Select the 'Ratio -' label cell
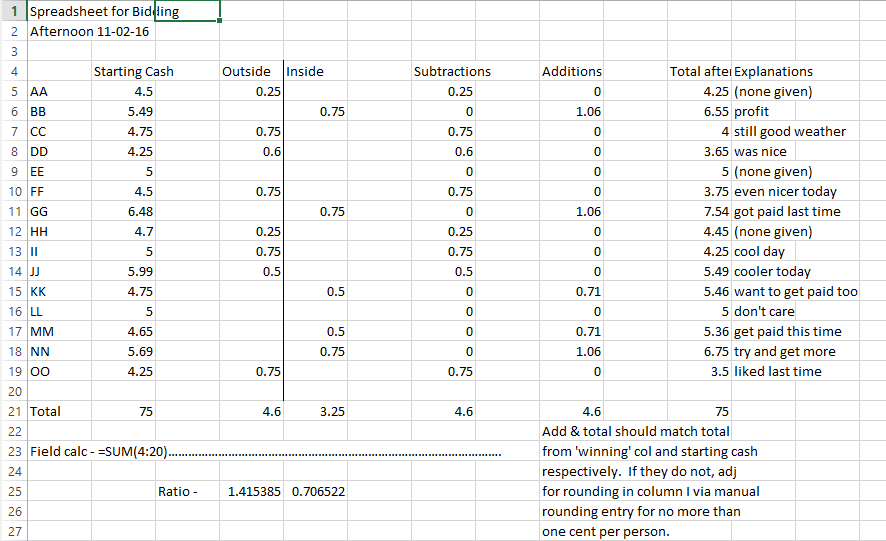 pos(178,491)
